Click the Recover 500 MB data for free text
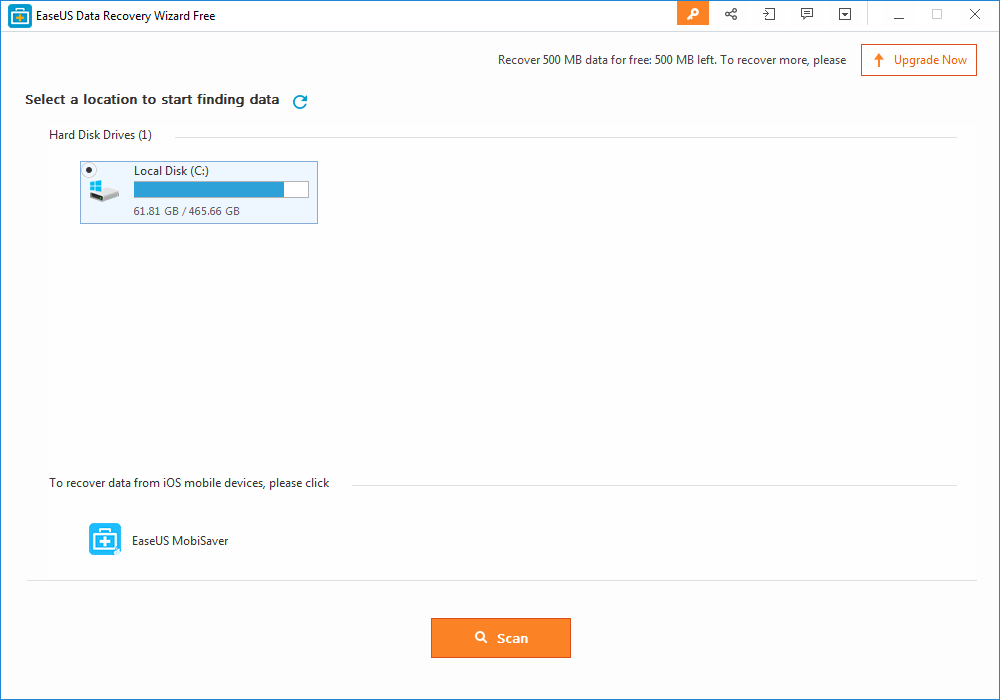Screen dimensions: 1000x700 672,60
